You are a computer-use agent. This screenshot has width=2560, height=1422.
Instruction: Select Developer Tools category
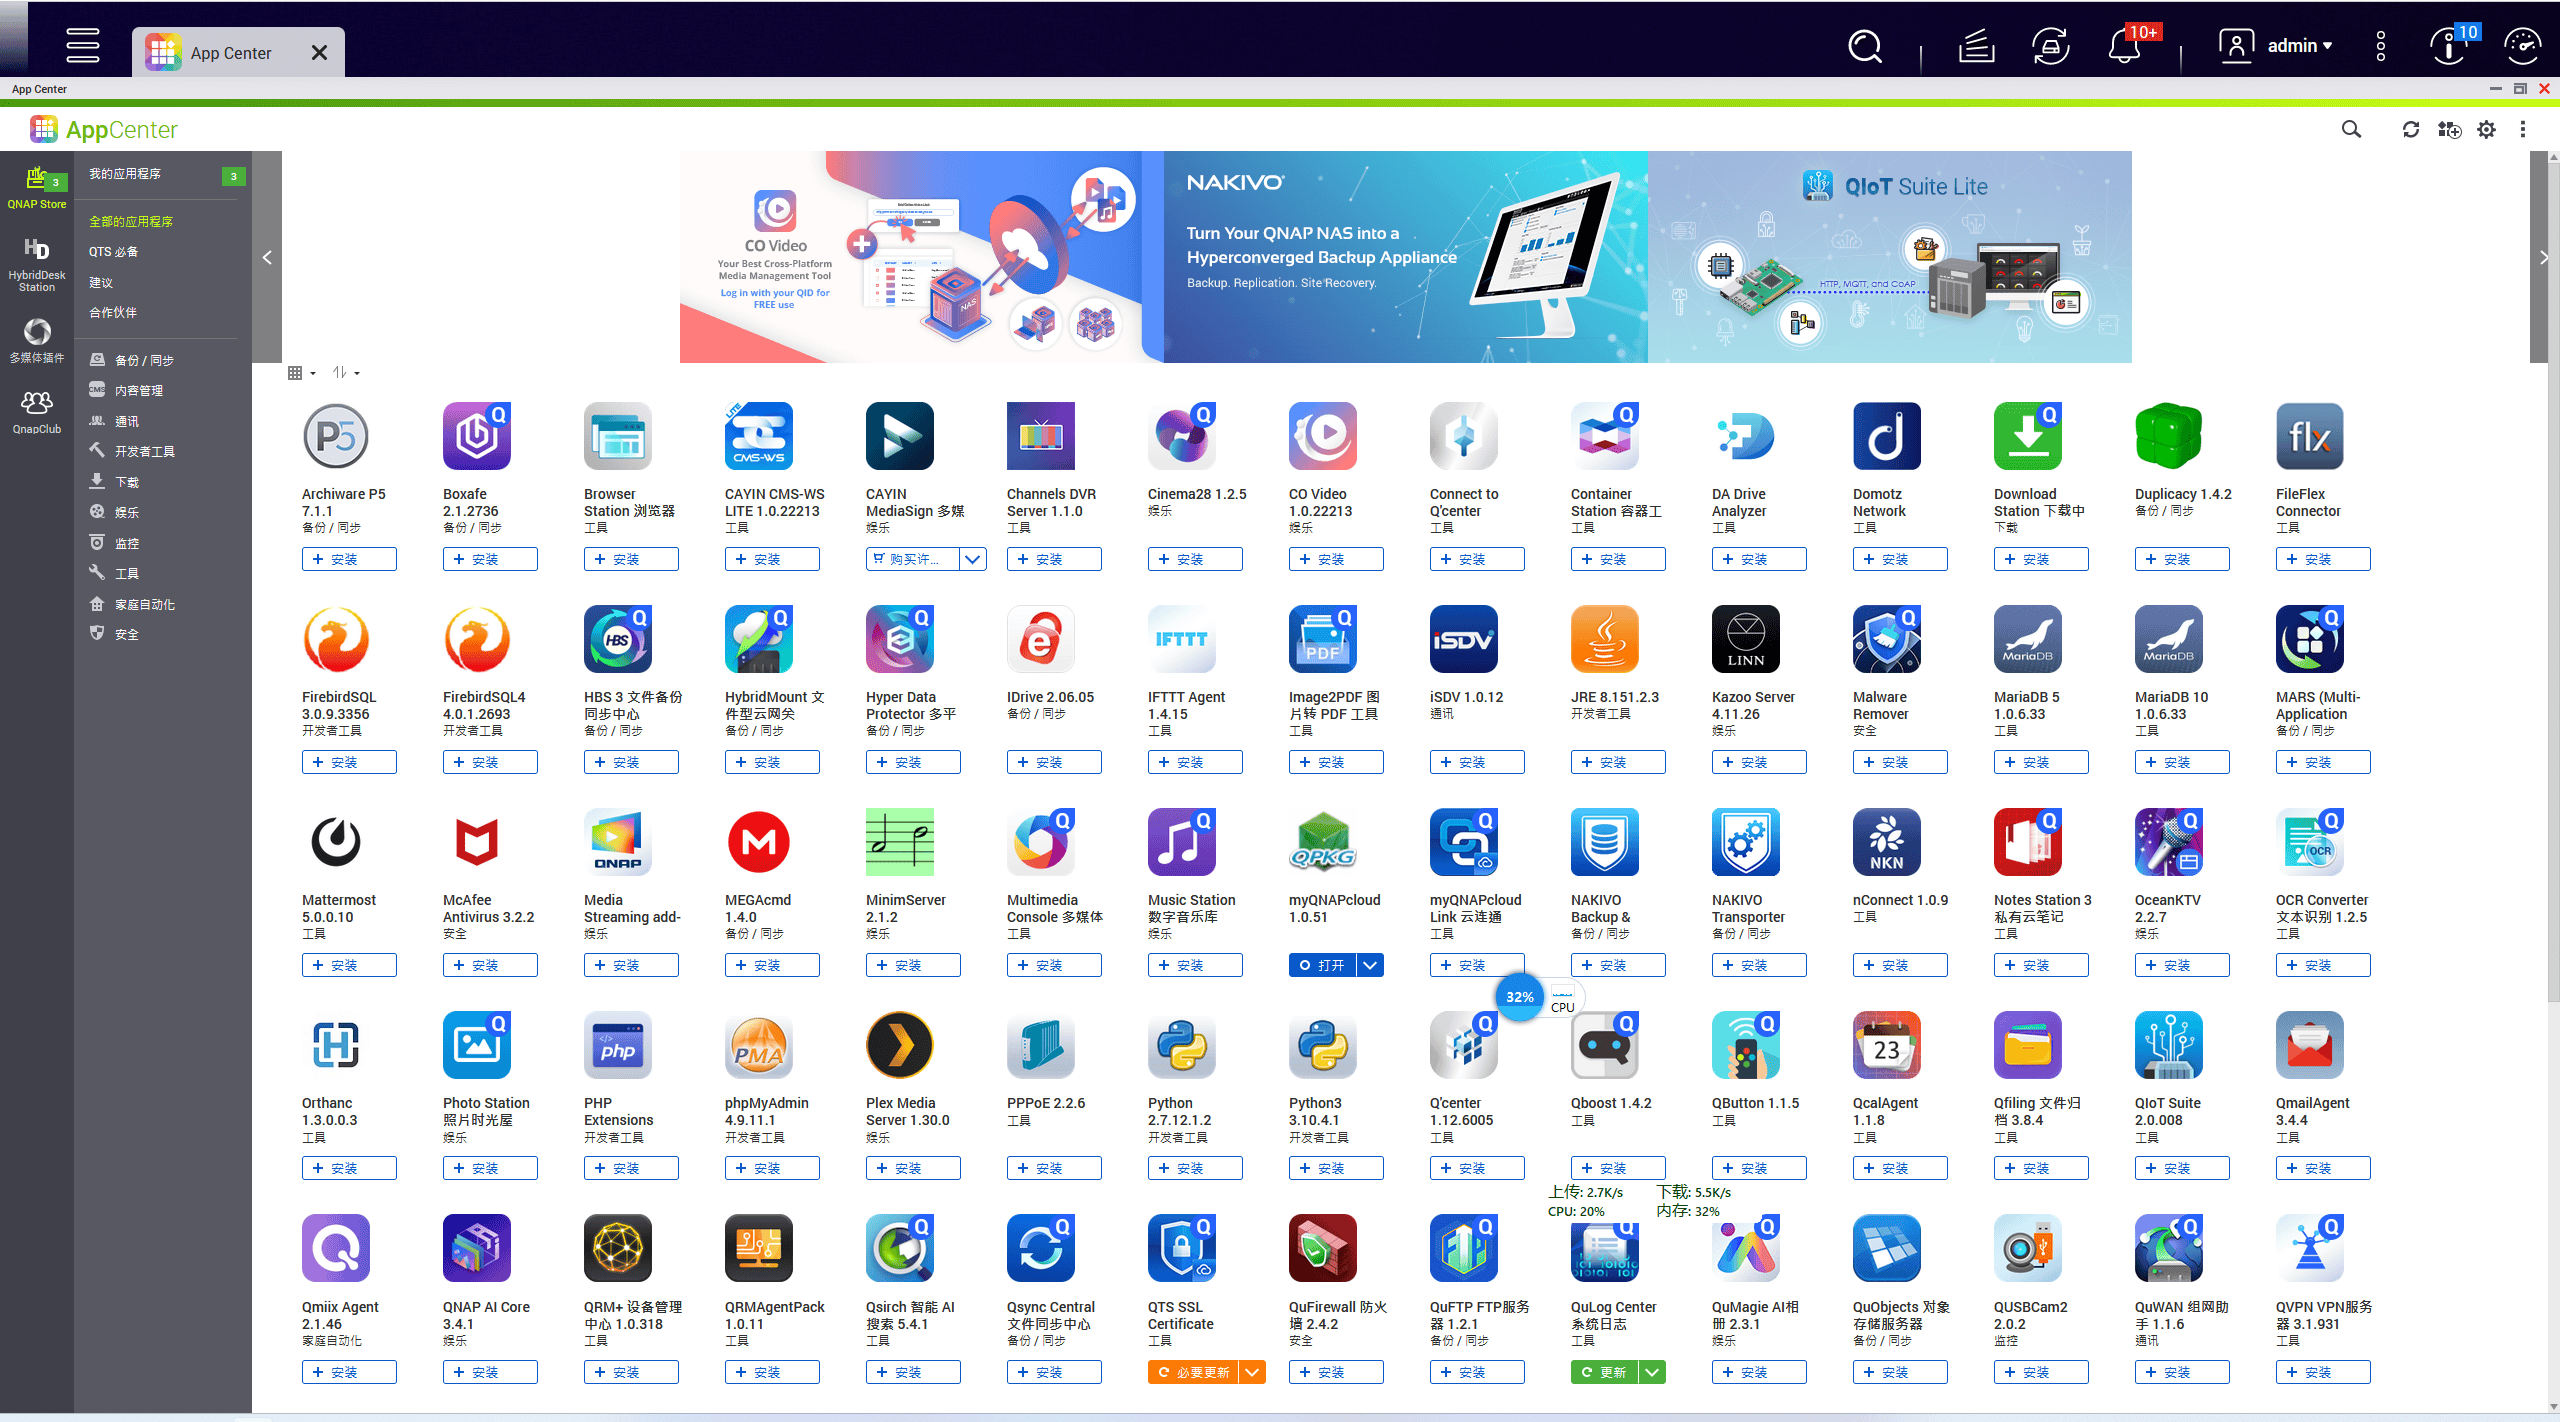click(144, 451)
